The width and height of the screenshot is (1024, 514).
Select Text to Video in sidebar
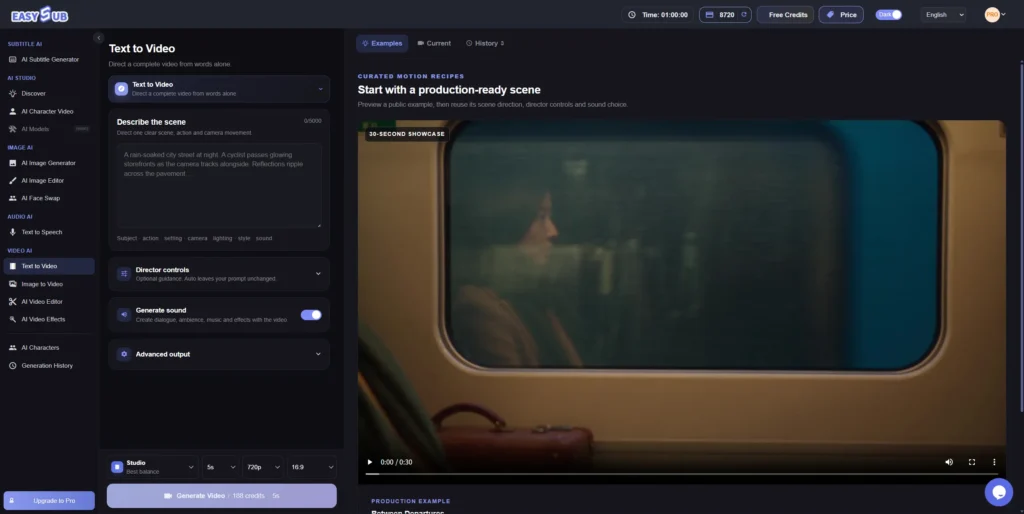coord(49,266)
